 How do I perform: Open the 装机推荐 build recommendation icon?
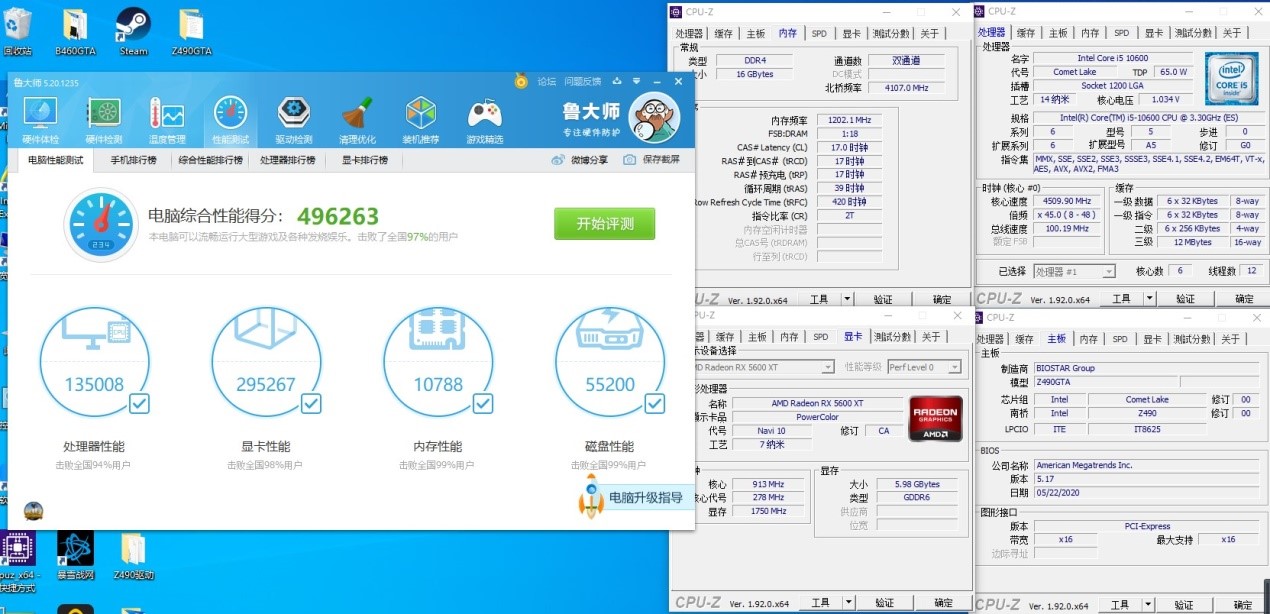[420, 121]
